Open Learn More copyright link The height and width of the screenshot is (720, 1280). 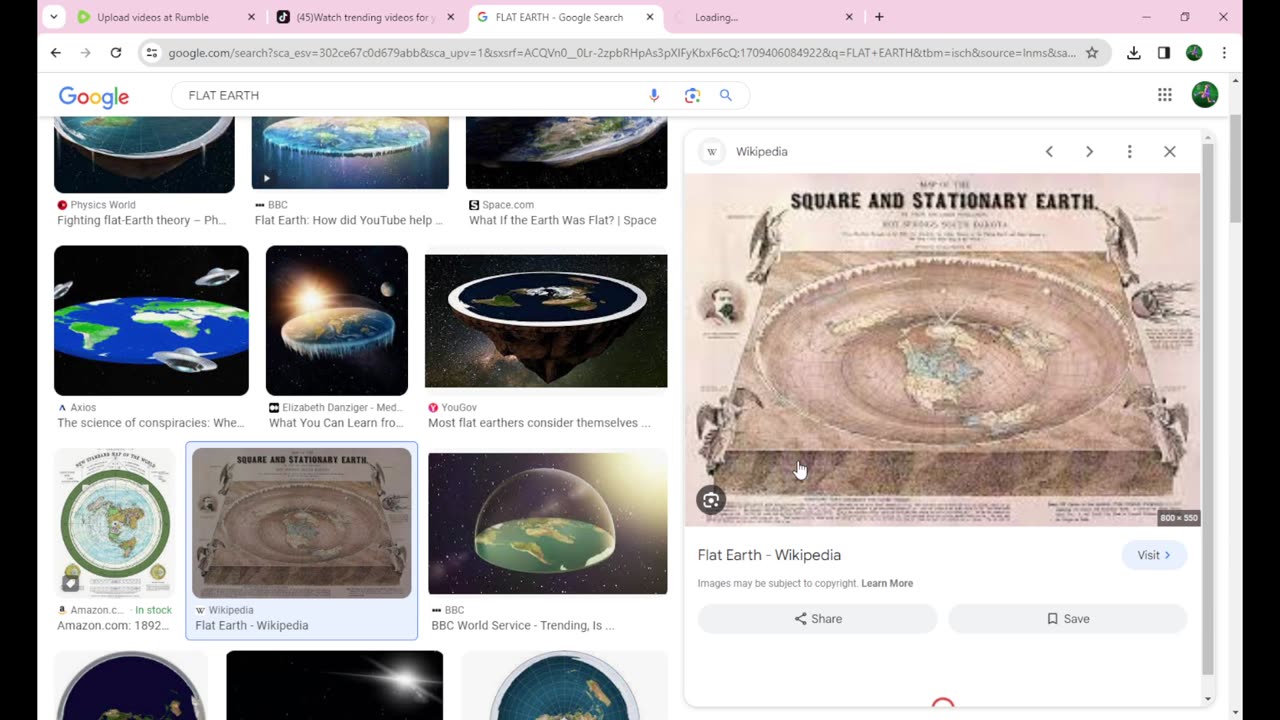click(887, 583)
